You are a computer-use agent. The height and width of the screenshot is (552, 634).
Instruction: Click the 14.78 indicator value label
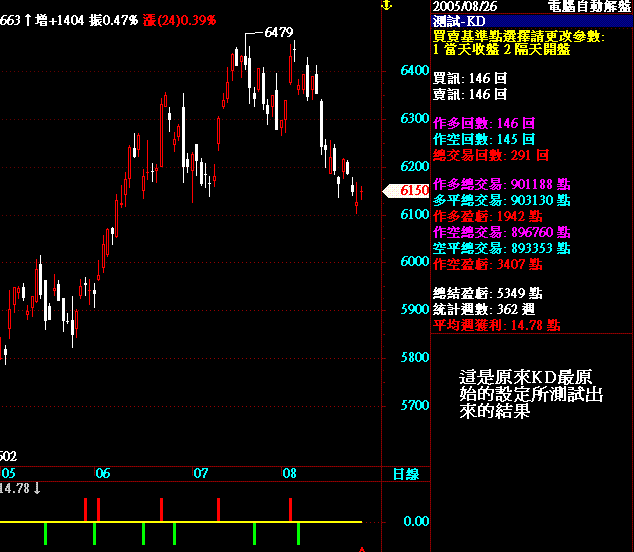click(x=15, y=489)
